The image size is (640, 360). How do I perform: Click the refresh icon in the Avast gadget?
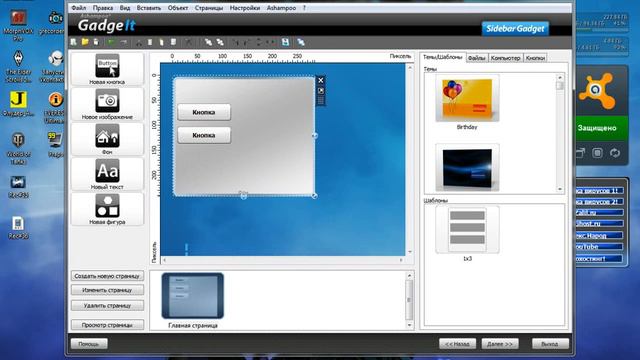pos(615,153)
